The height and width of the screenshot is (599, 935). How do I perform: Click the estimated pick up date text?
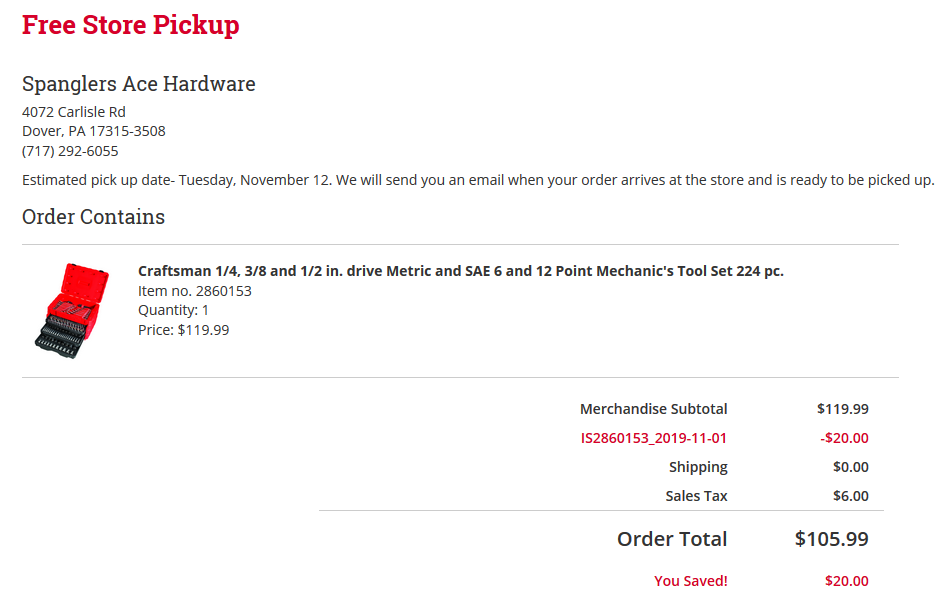(478, 180)
